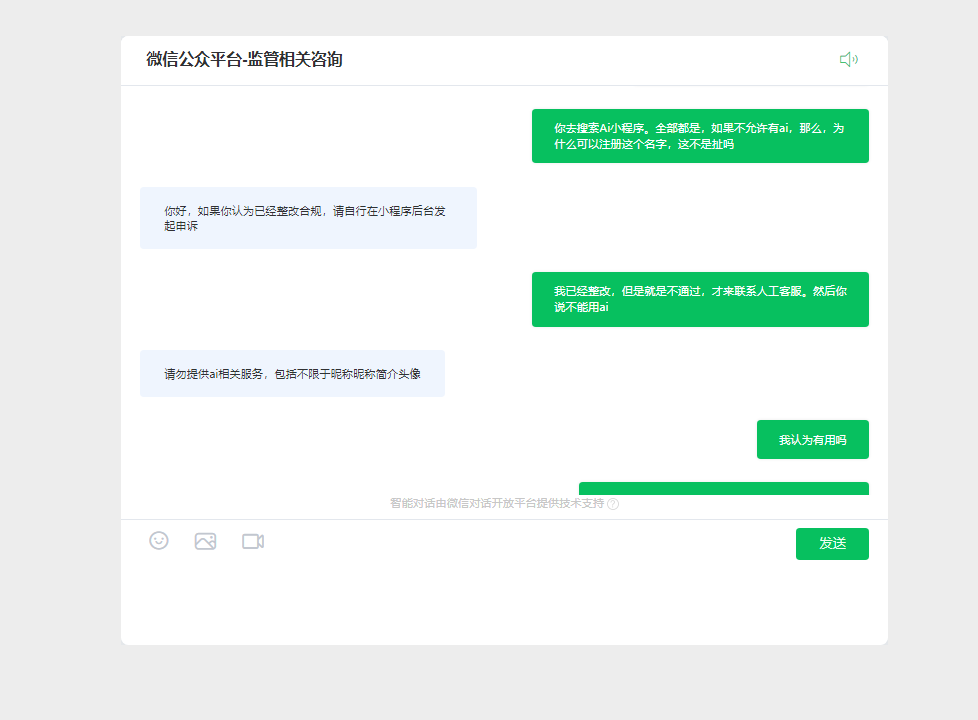This screenshot has height=720, width=978.
Task: Select message starting '我已经整改，但是就是不通过'
Action: 700,299
